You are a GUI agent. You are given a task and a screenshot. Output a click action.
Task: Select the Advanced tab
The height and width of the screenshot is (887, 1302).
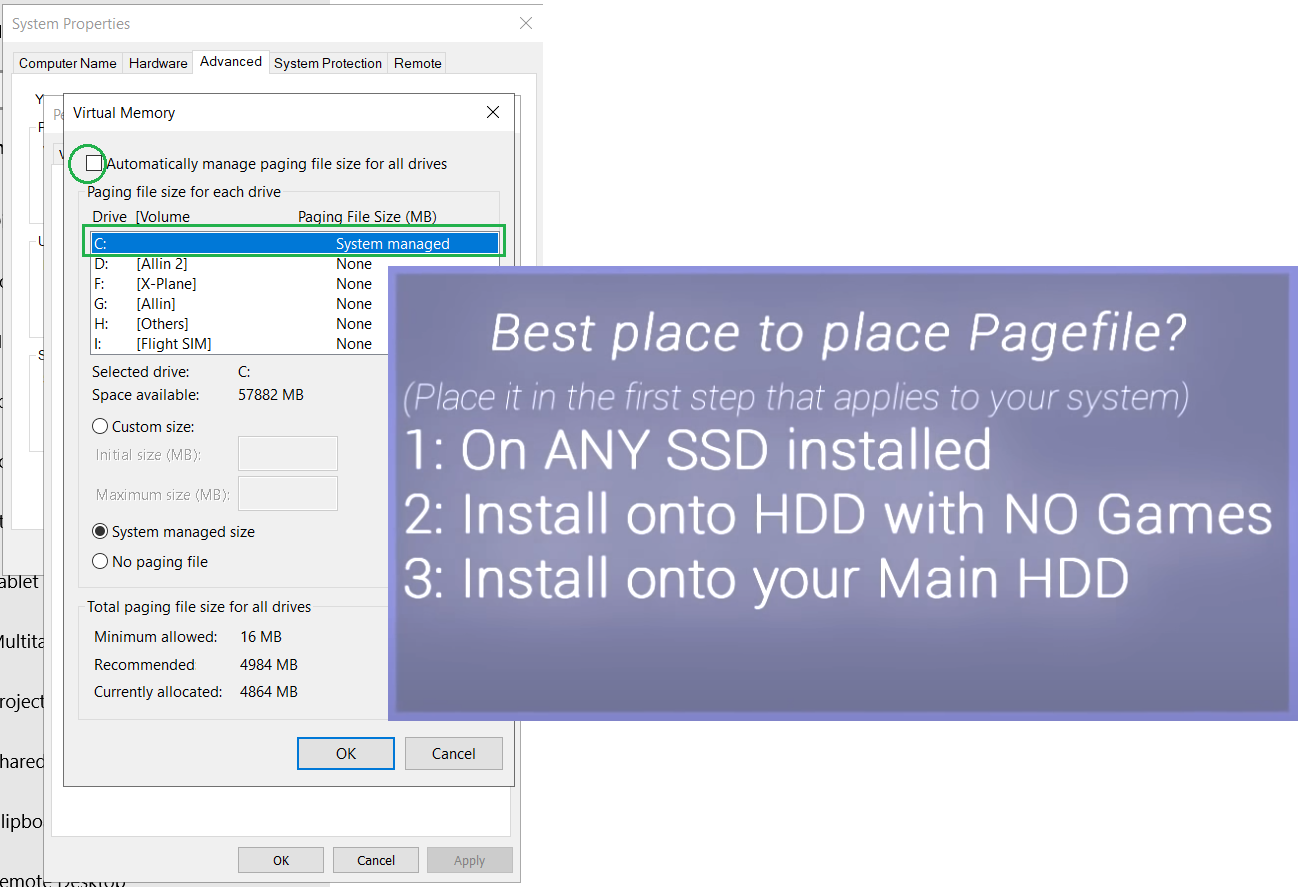(231, 62)
